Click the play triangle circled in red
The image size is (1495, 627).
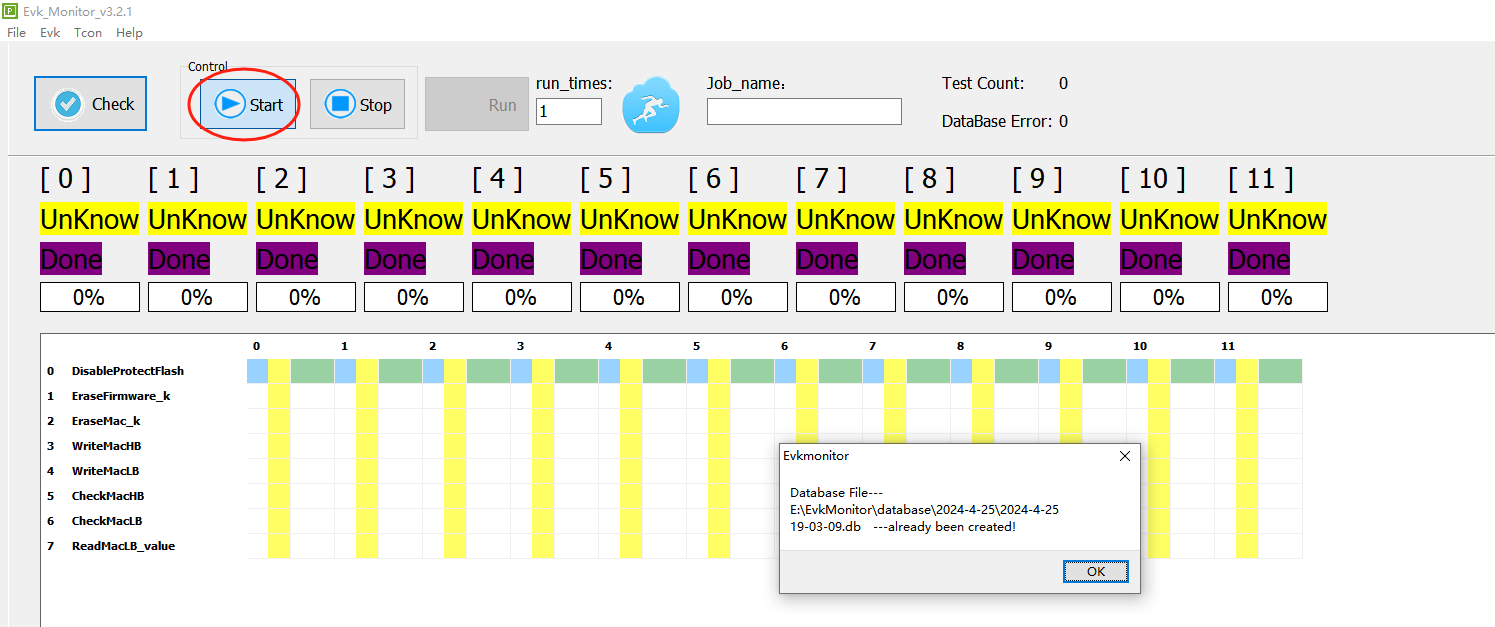pos(231,104)
